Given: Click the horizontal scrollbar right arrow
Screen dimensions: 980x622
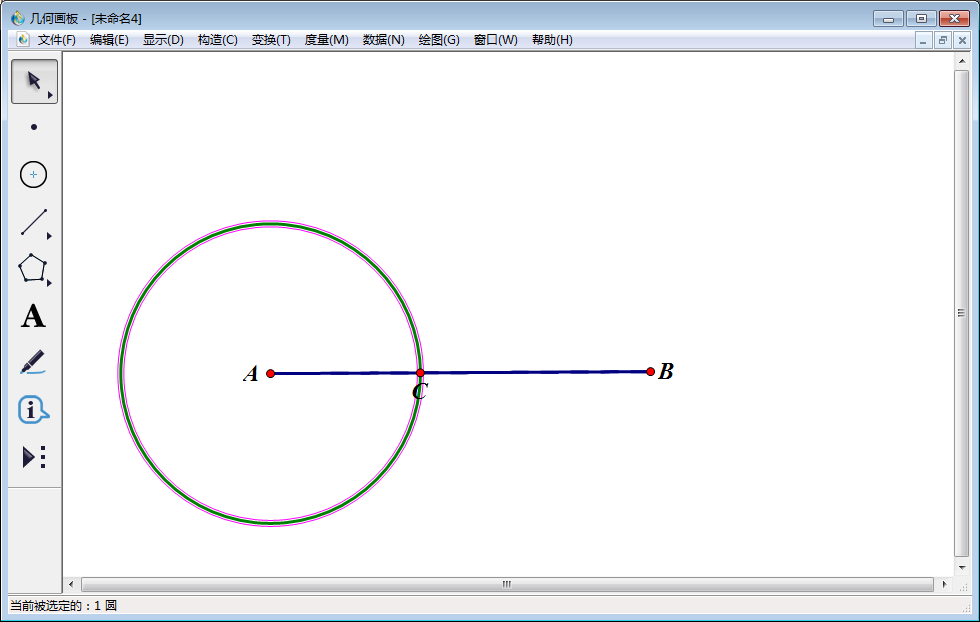Looking at the screenshot, I should [944, 584].
